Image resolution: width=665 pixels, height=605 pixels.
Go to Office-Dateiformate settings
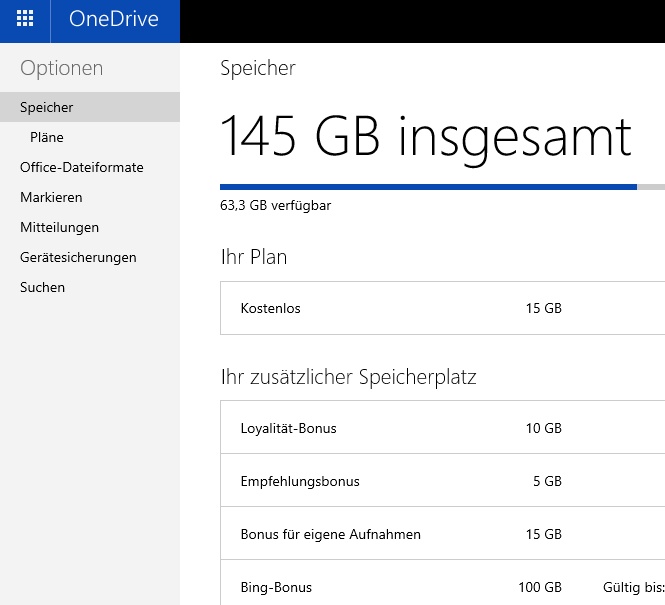click(81, 167)
